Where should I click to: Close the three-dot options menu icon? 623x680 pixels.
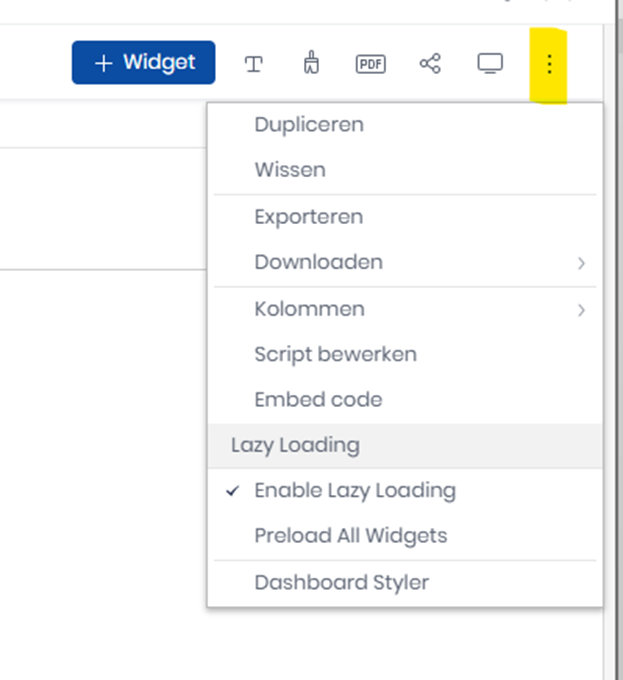tap(549, 64)
